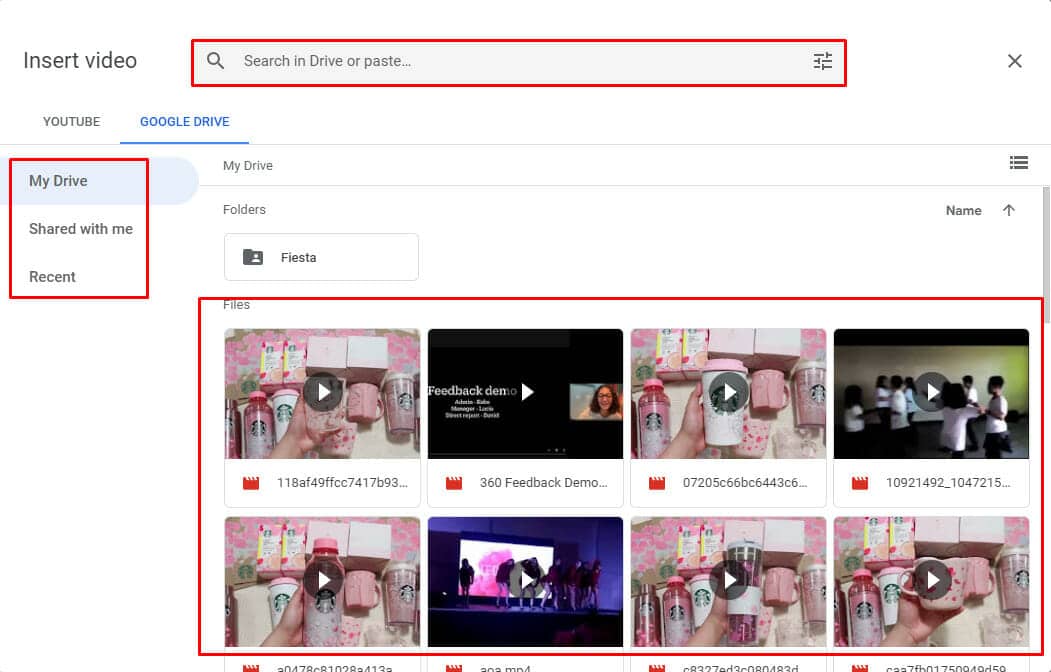1051x672 pixels.
Task: Click the vertical scrollbar on right
Action: tap(1046, 255)
